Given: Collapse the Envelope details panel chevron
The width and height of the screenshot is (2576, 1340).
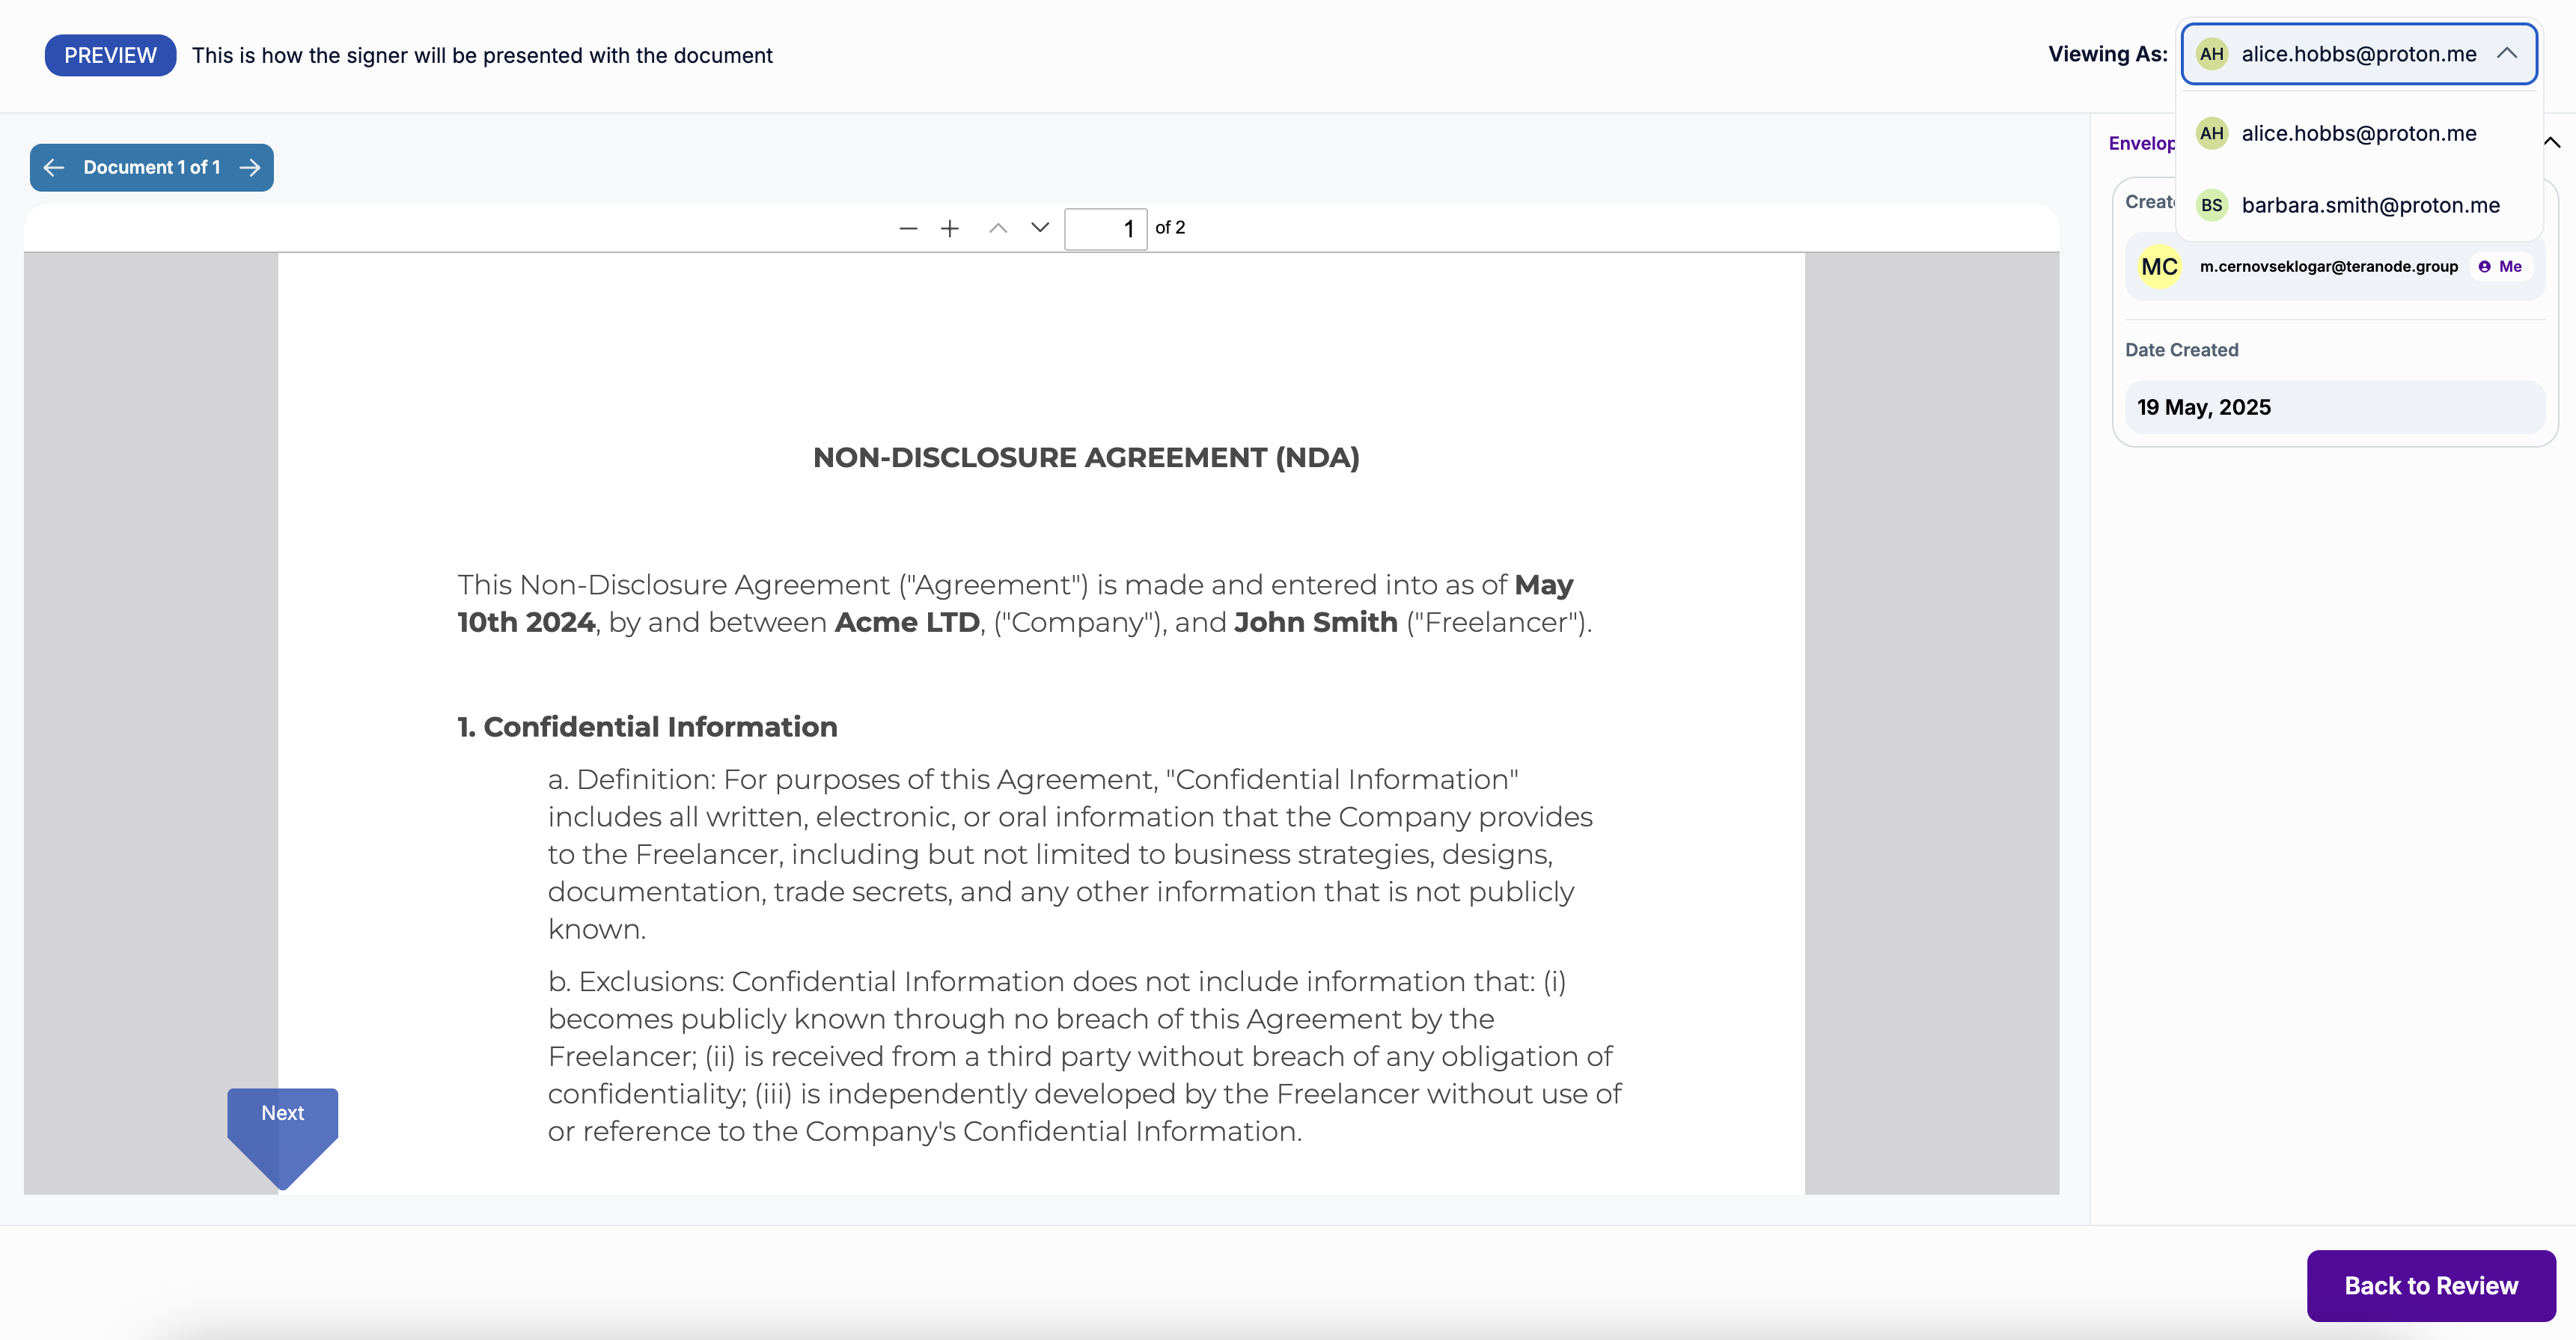Looking at the screenshot, I should [2551, 143].
